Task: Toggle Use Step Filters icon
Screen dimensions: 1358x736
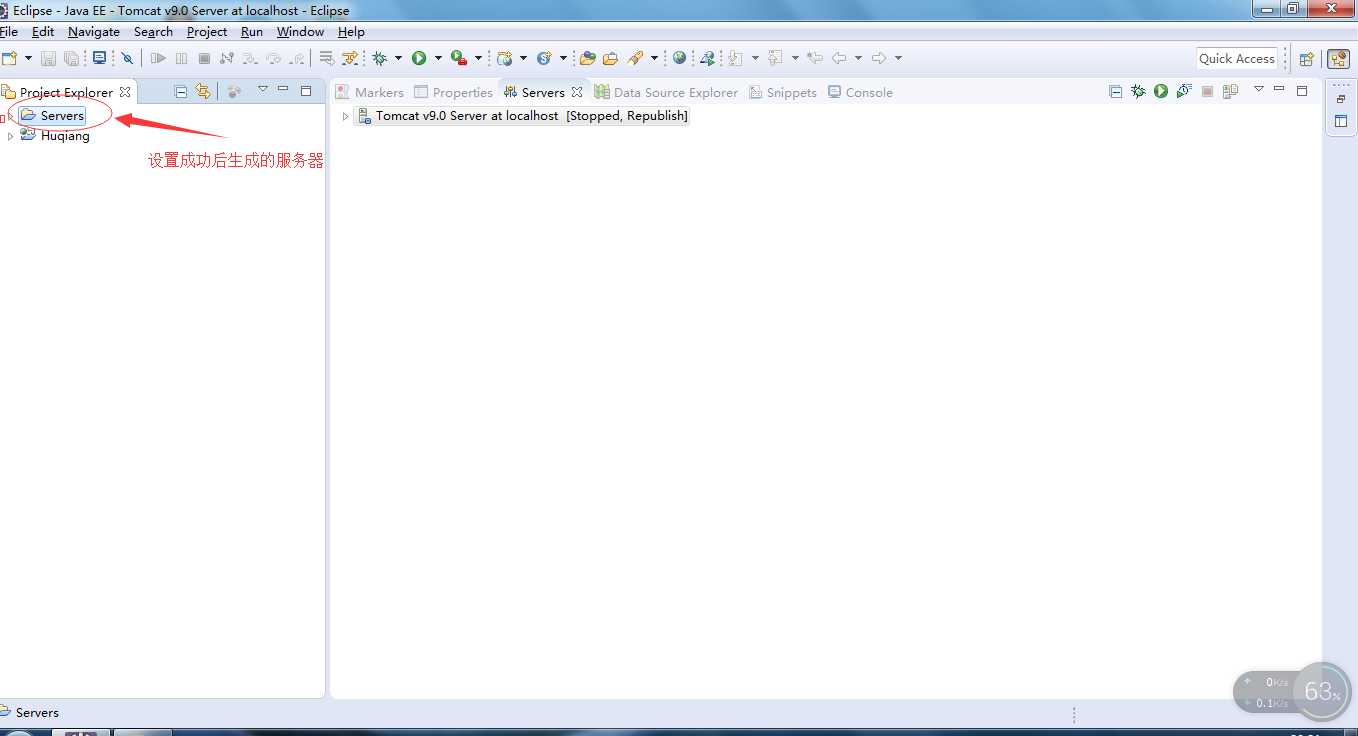Action: tap(350, 58)
